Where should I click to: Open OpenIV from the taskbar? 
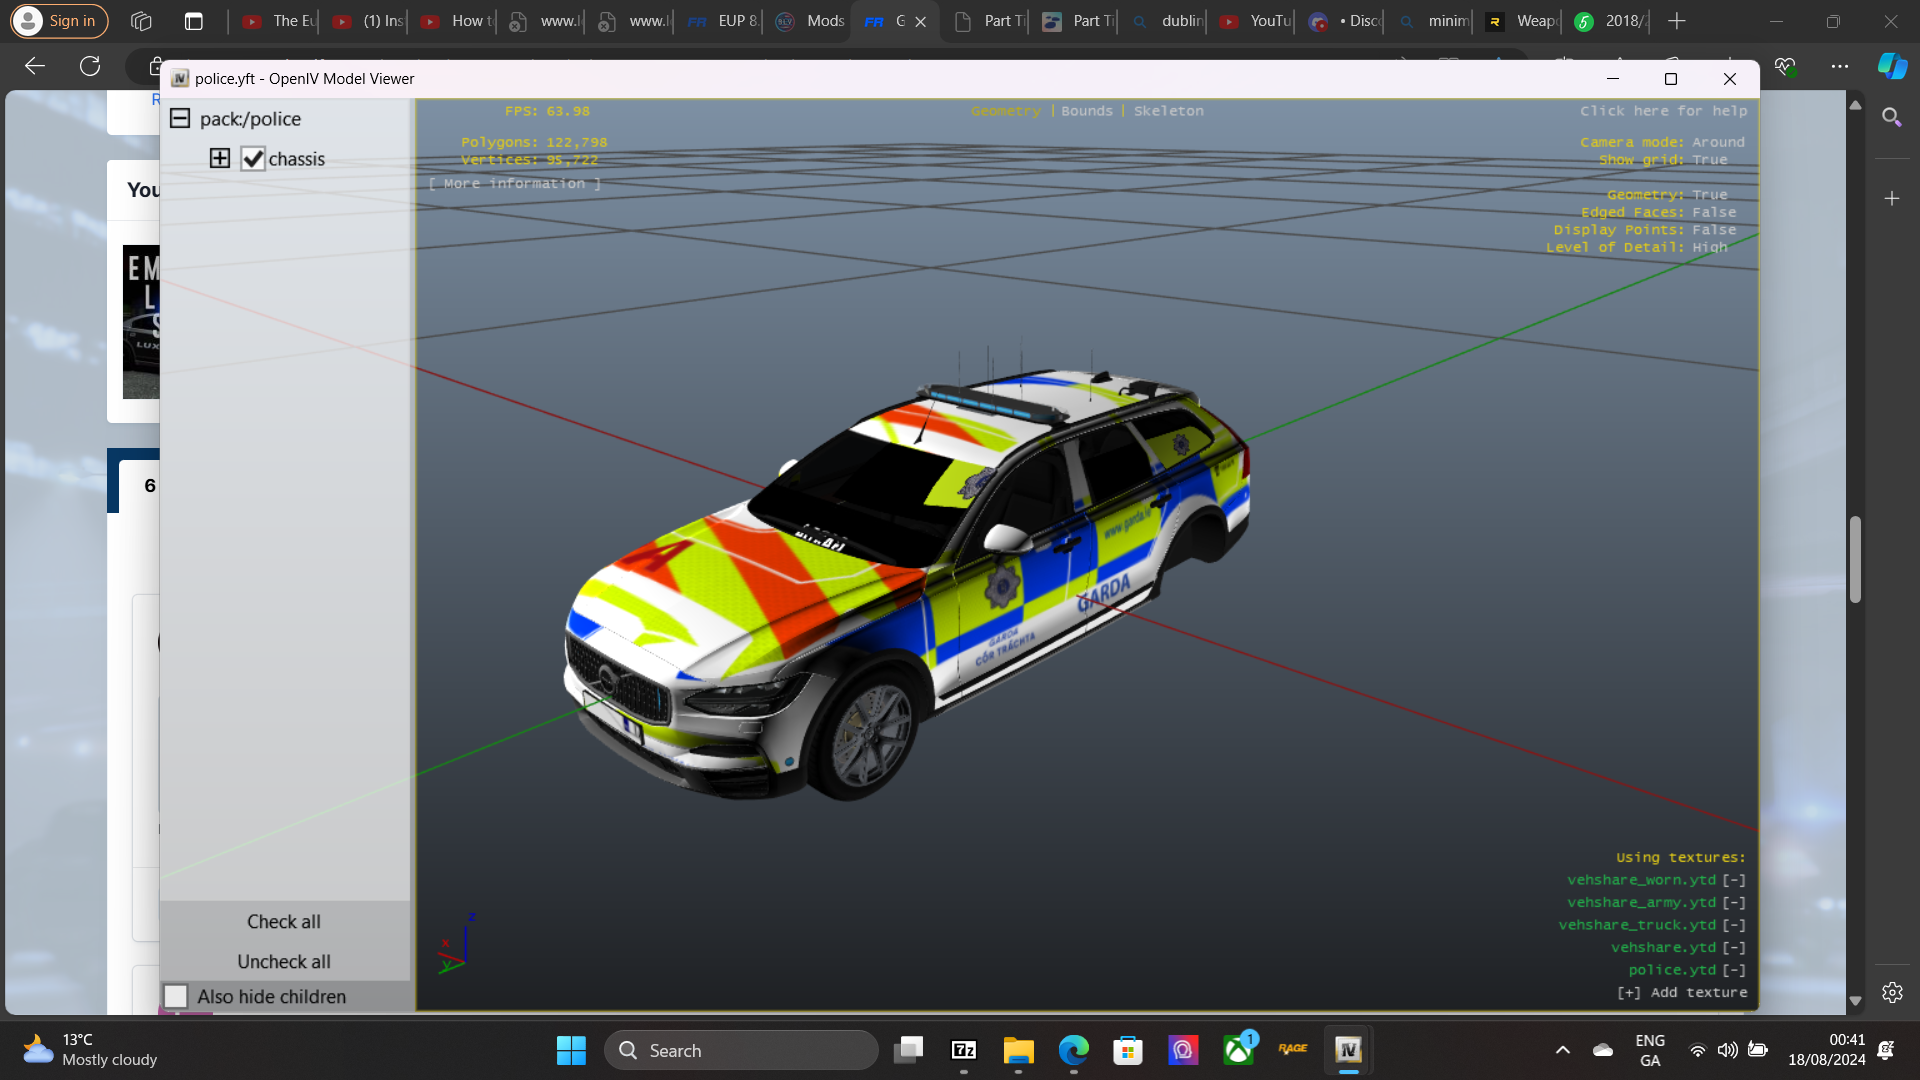(x=1348, y=1050)
